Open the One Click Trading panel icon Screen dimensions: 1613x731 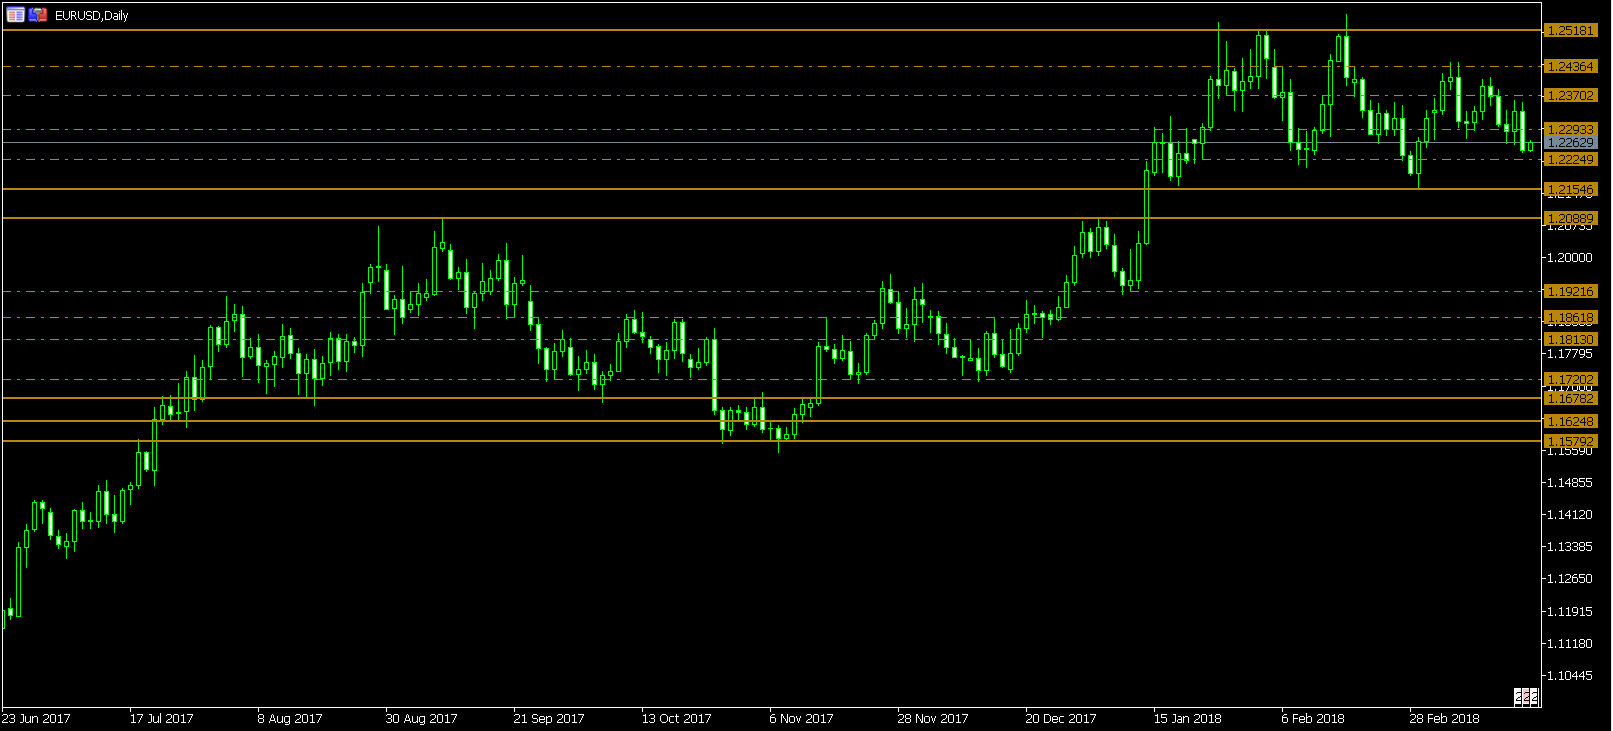pyautogui.click(x=38, y=15)
